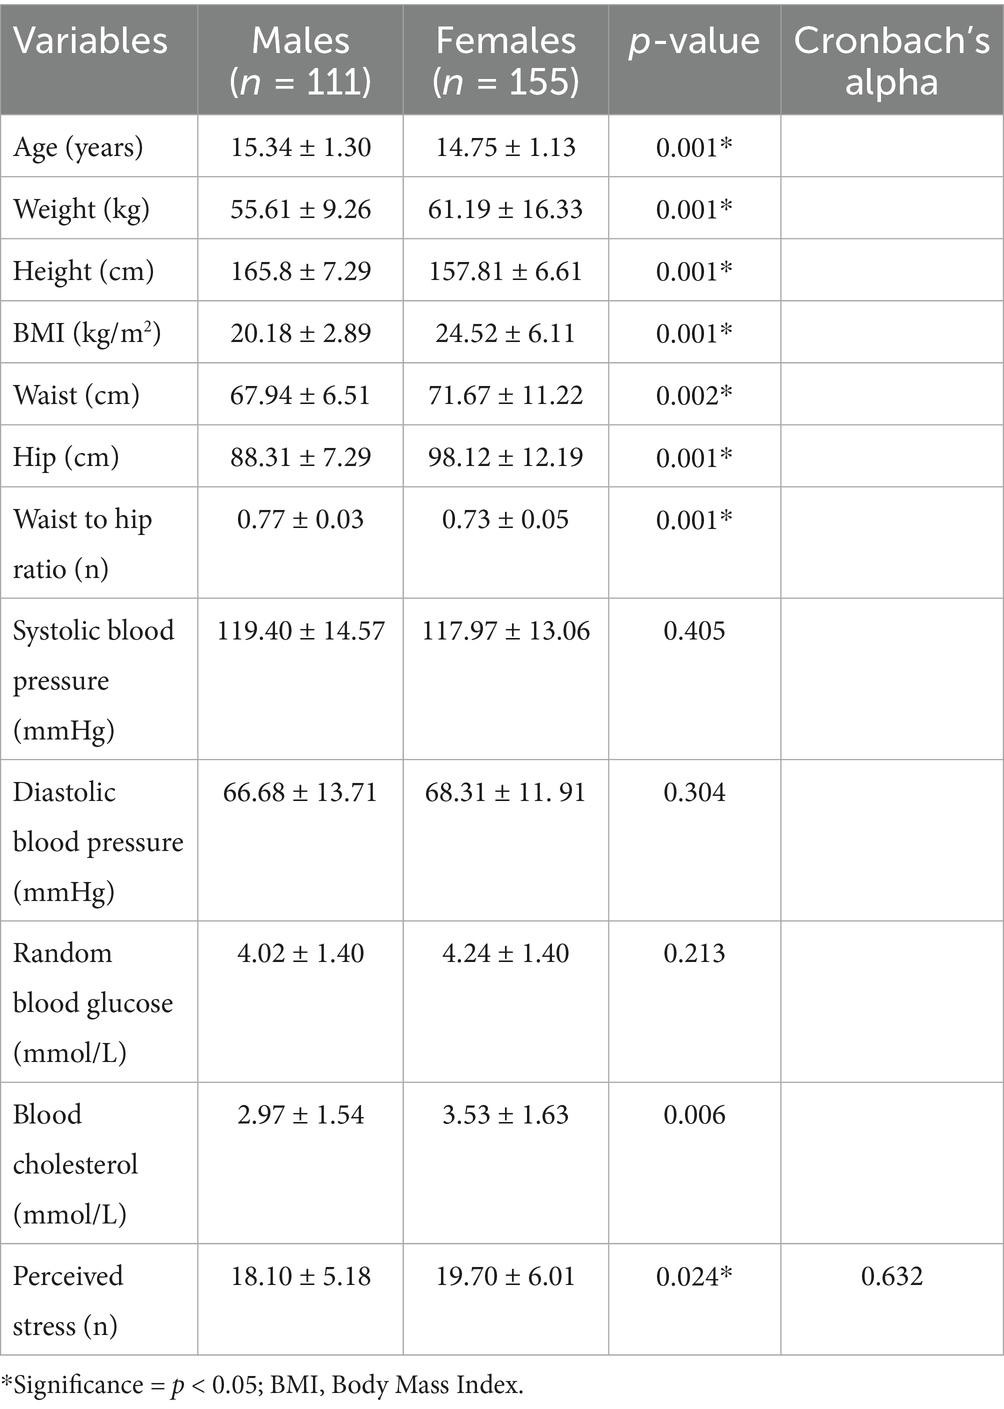Select the Females (n = 155) header
The height and width of the screenshot is (1409, 1004).
tap(506, 60)
